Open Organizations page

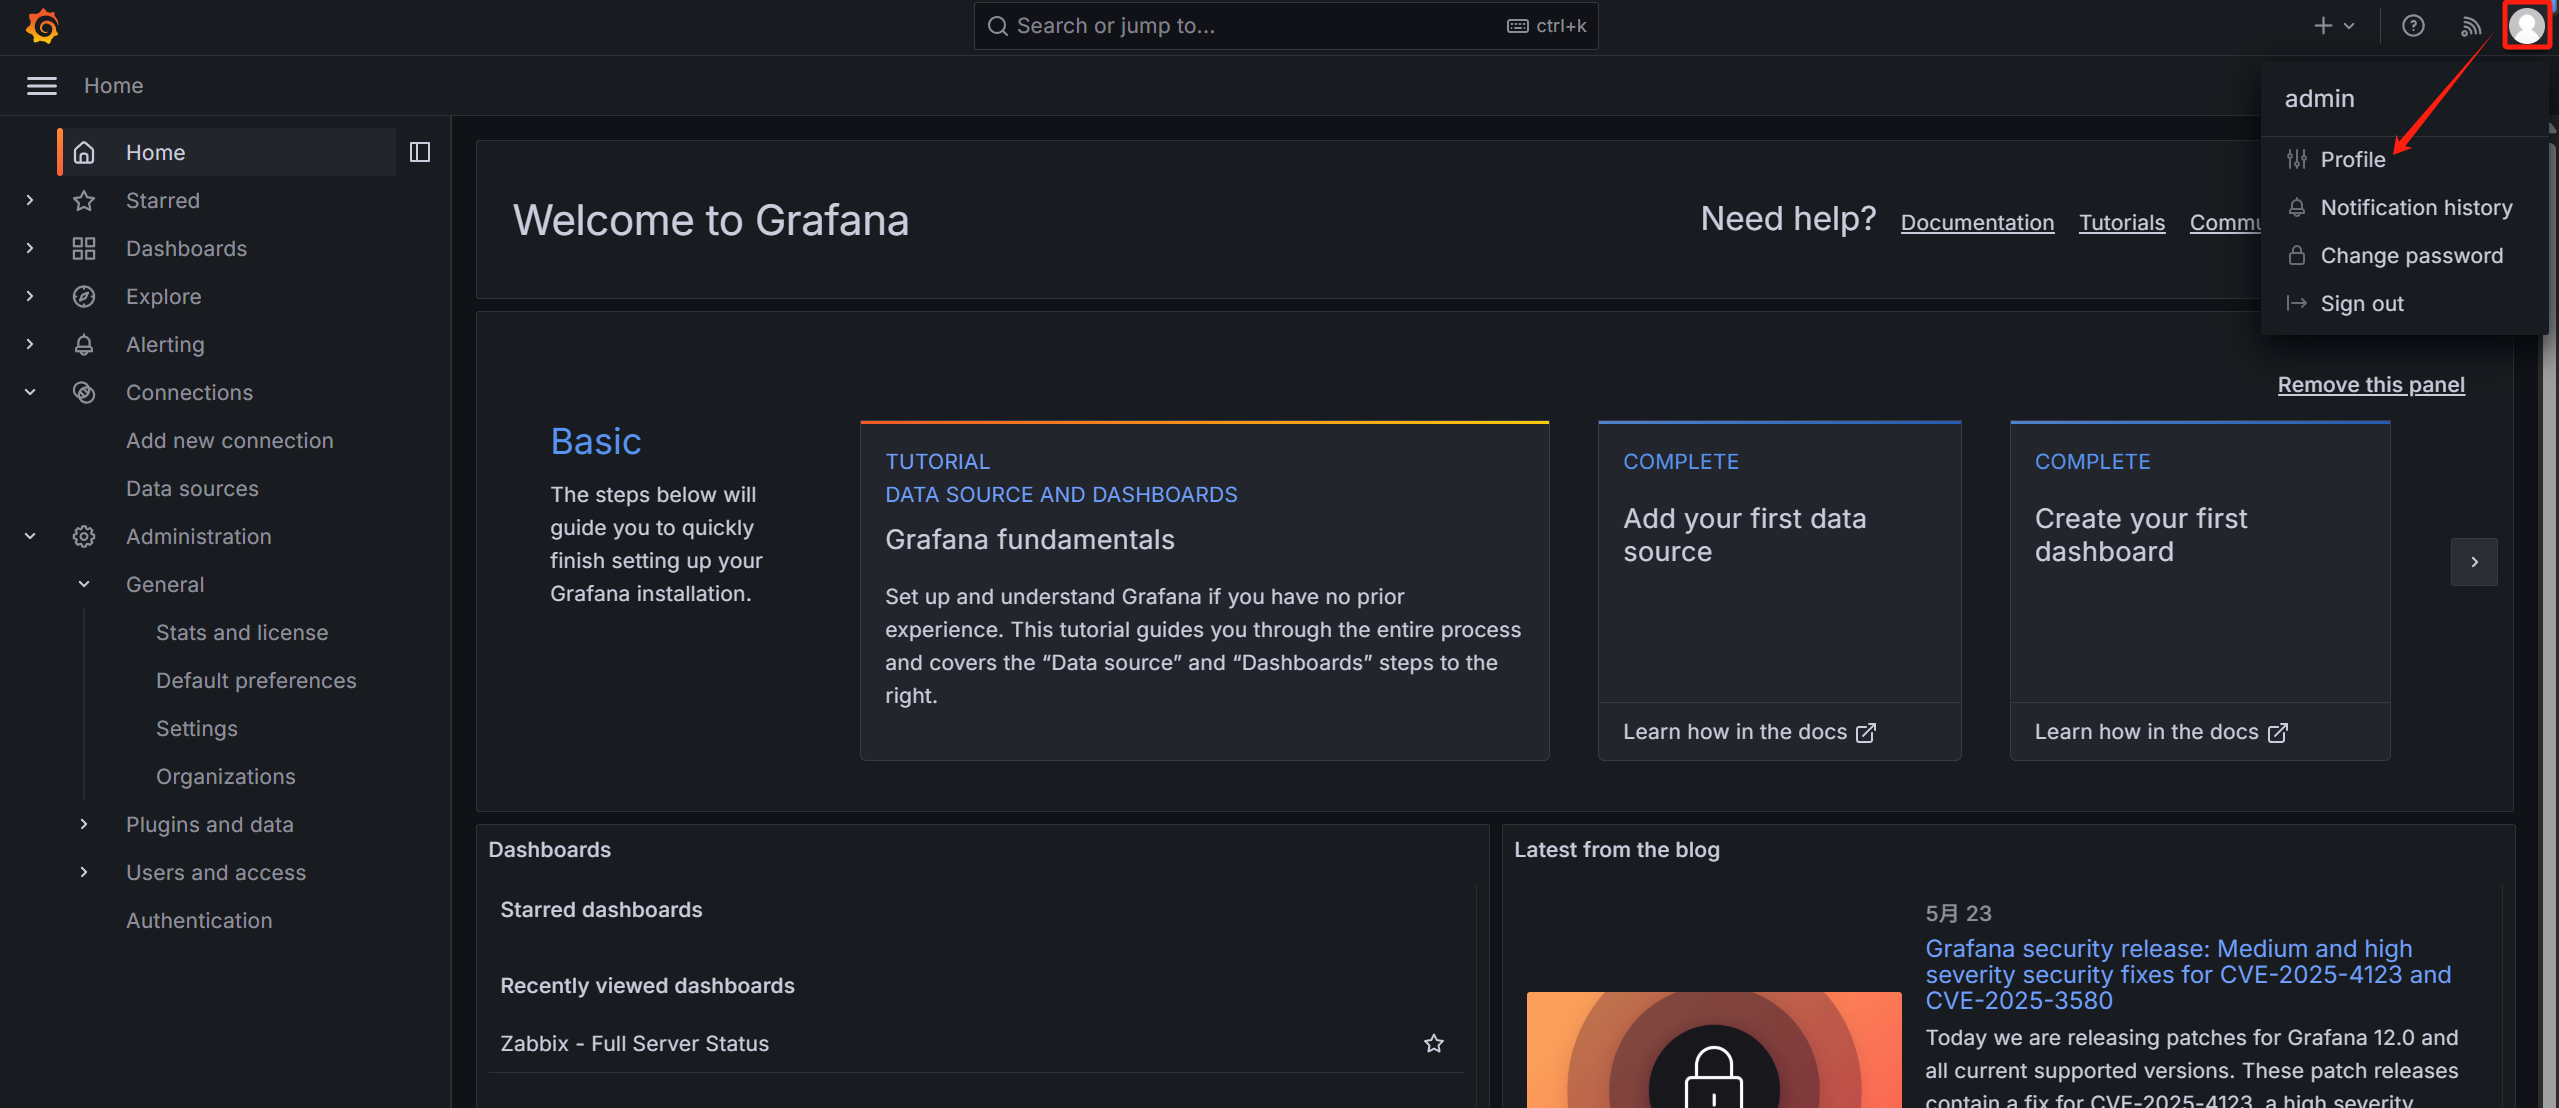pyautogui.click(x=226, y=776)
